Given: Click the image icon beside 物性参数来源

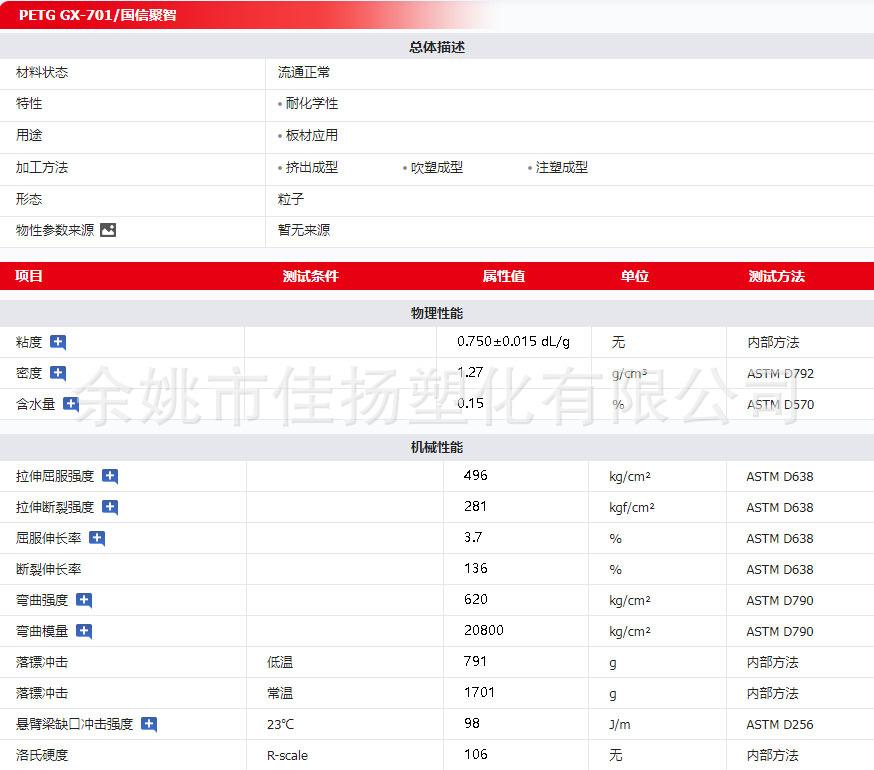Looking at the screenshot, I should click(x=108, y=230).
